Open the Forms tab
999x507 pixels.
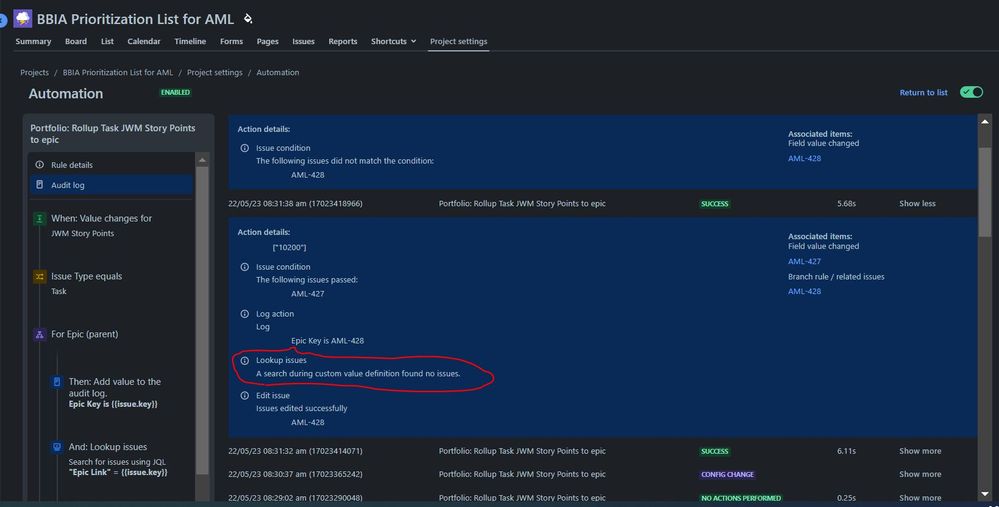point(231,41)
